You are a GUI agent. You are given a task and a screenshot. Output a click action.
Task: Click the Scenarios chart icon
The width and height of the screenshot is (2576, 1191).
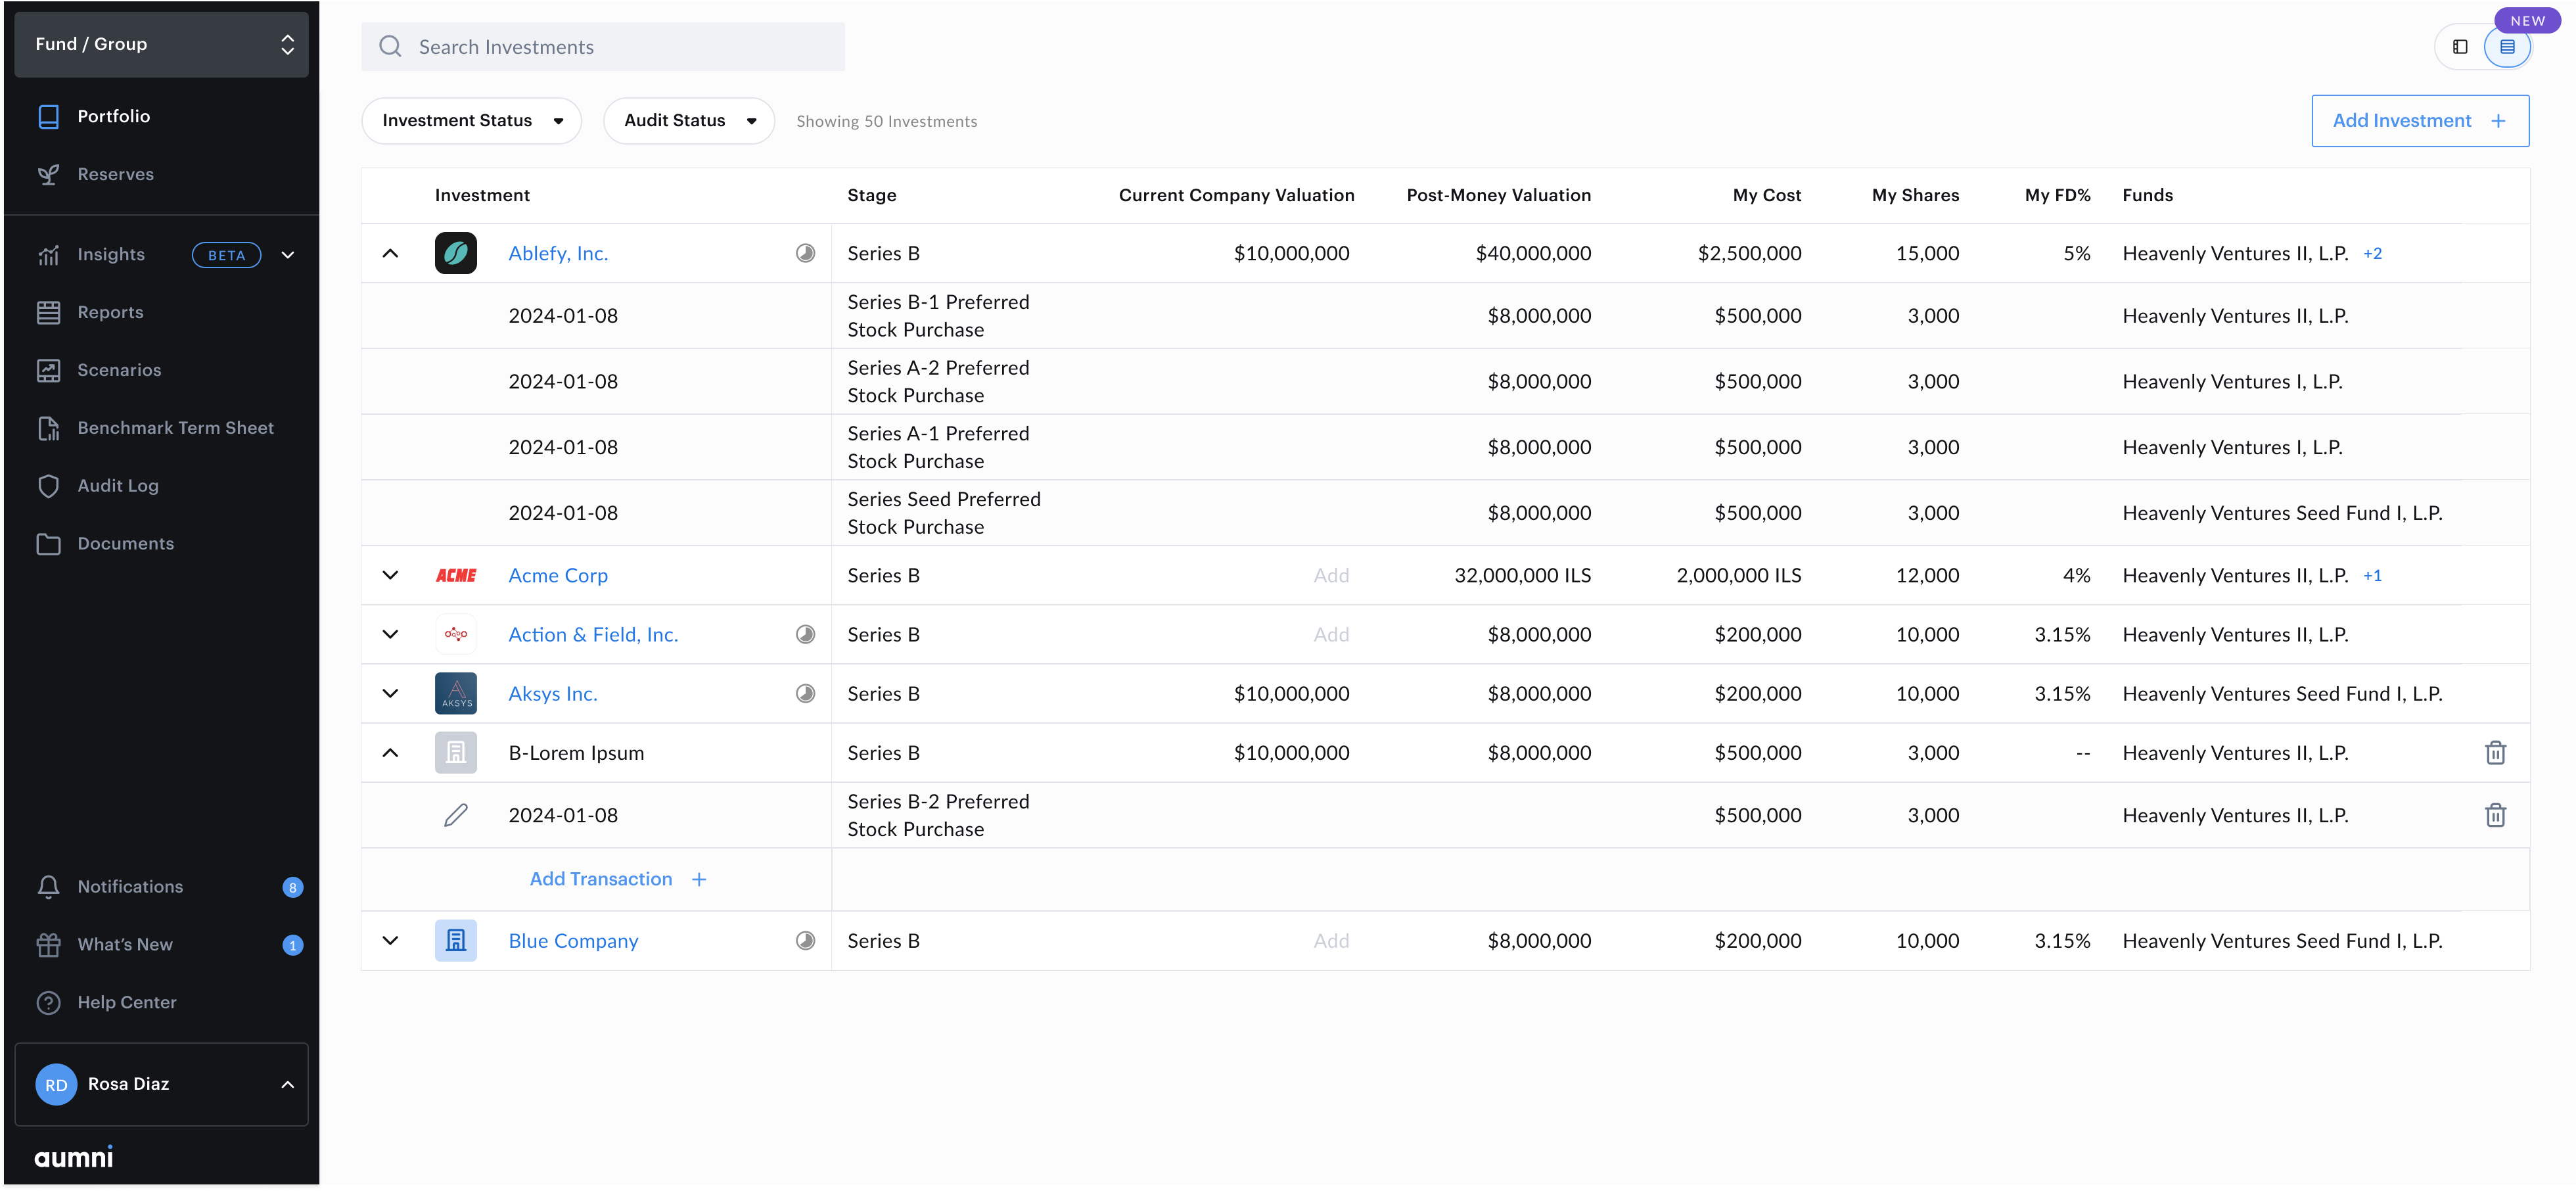[x=48, y=371]
